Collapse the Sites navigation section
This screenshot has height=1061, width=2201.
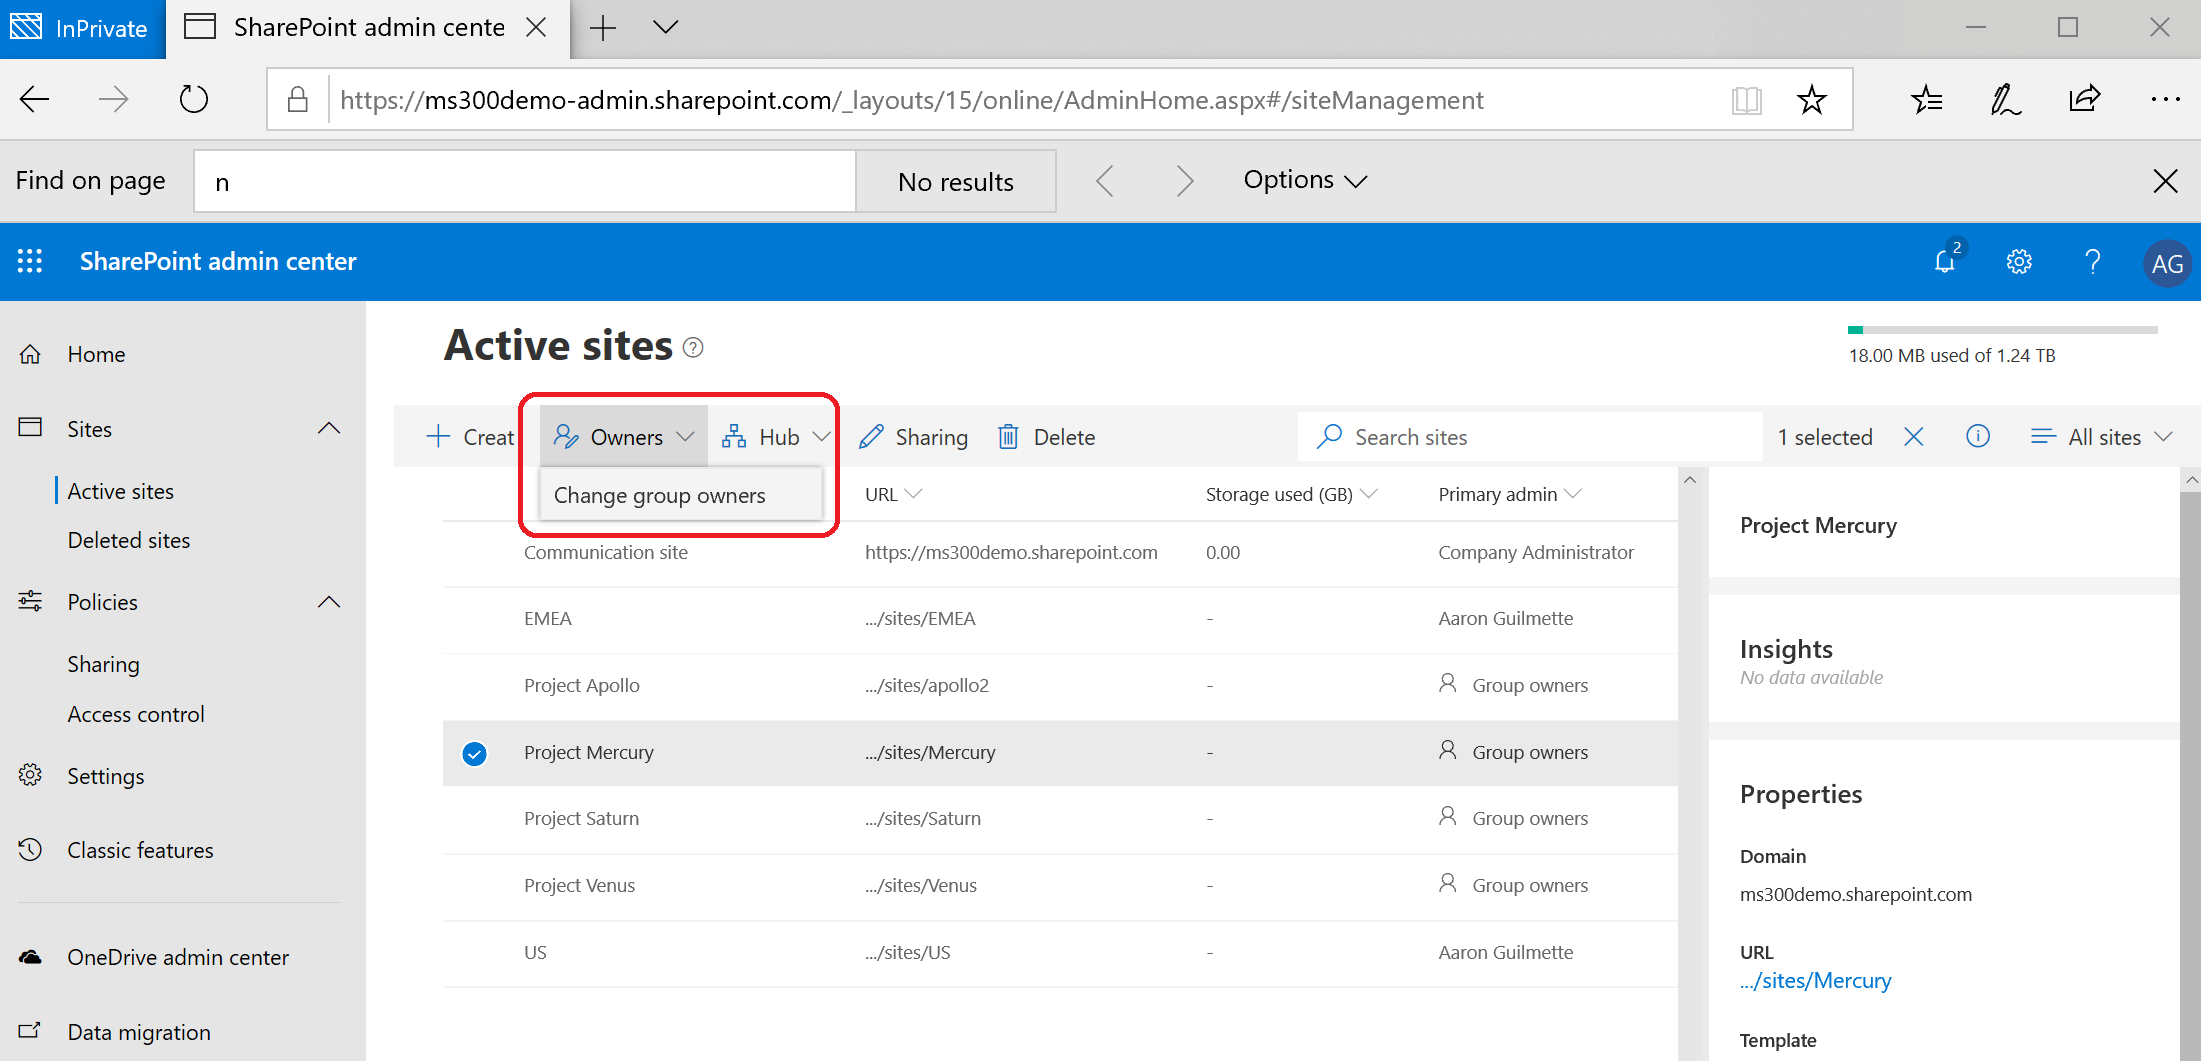328,428
